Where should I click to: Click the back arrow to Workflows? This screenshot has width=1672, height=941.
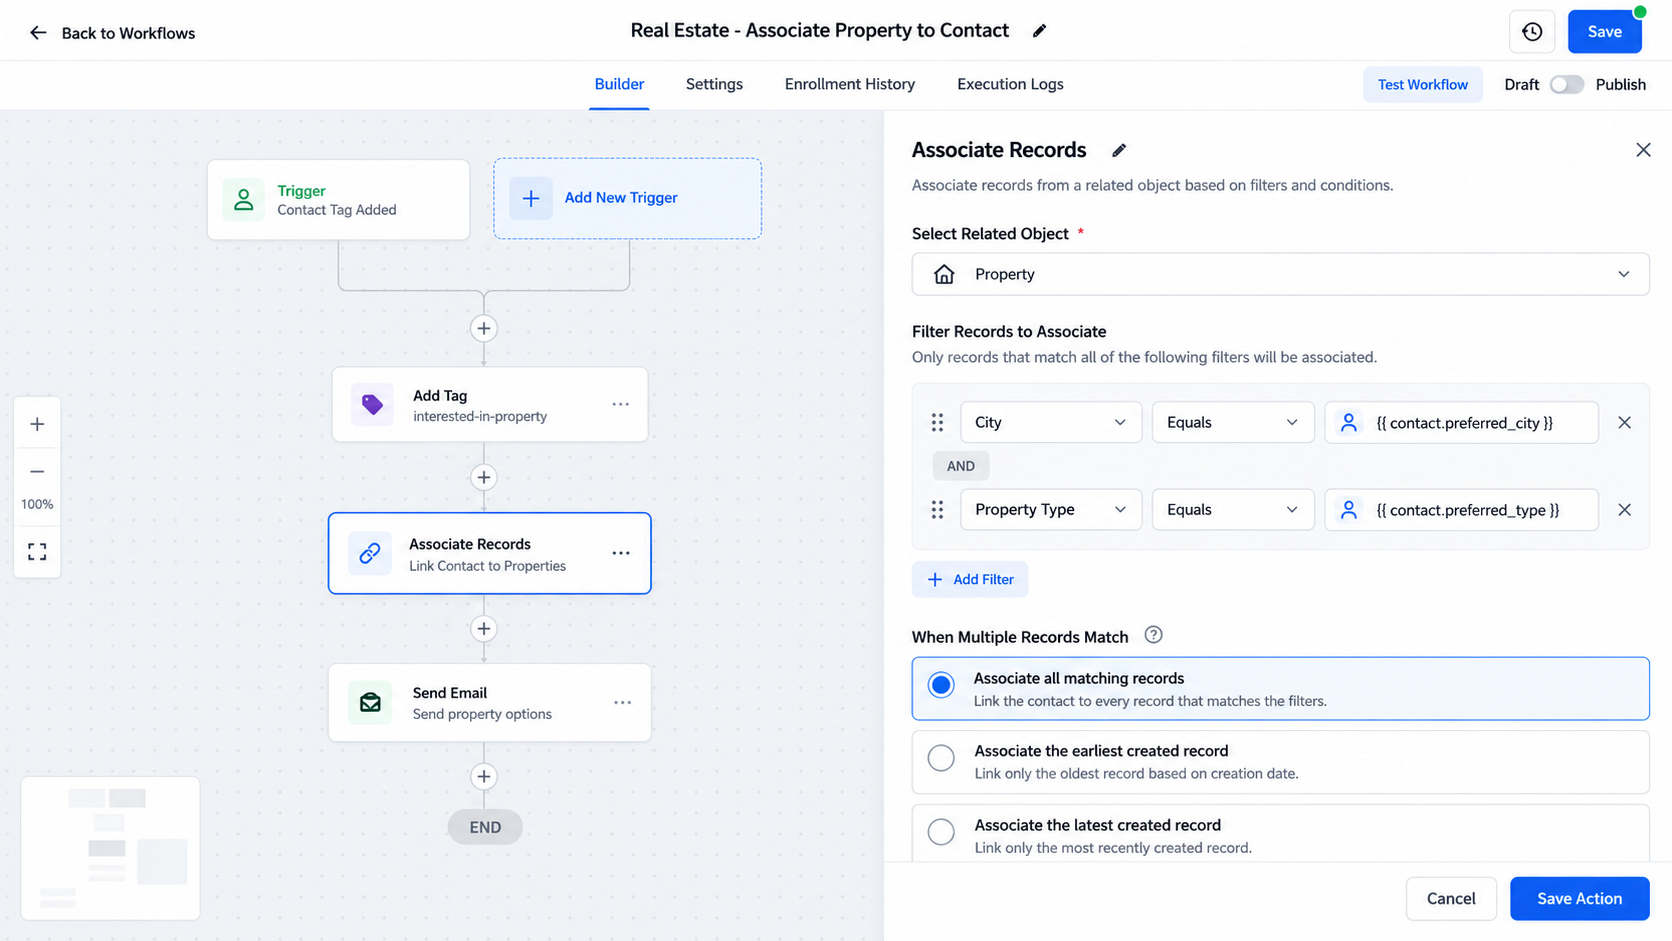38,33
